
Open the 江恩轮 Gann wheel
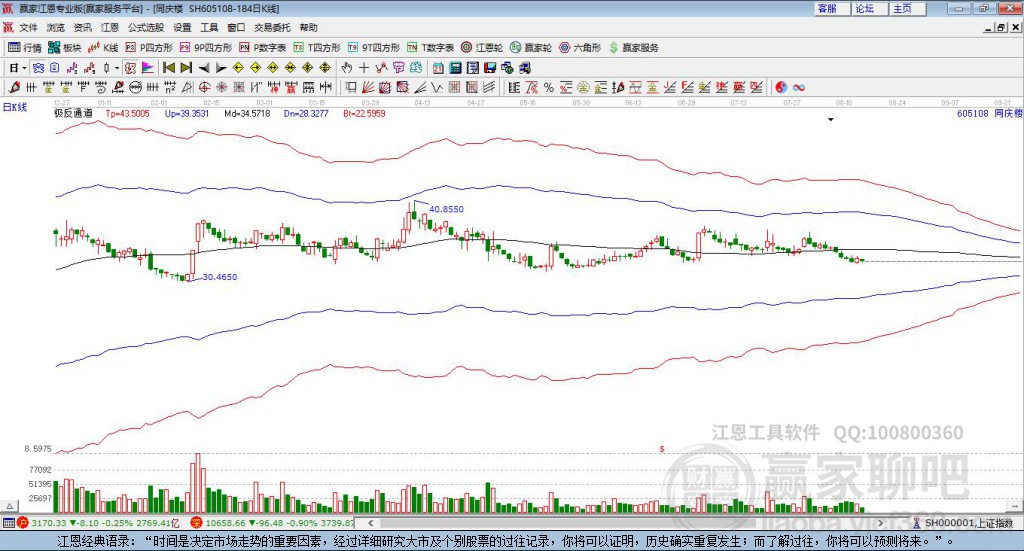pyautogui.click(x=482, y=48)
